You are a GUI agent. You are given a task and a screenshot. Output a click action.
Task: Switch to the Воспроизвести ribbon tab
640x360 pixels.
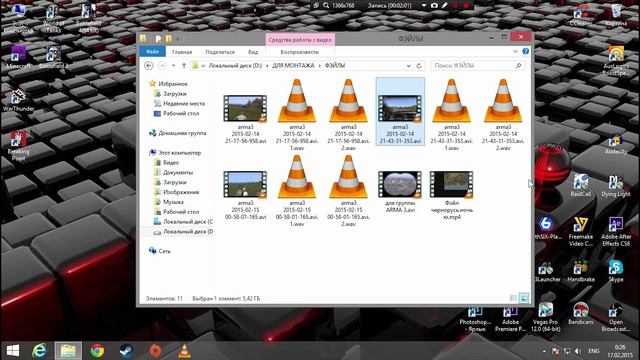(300, 52)
